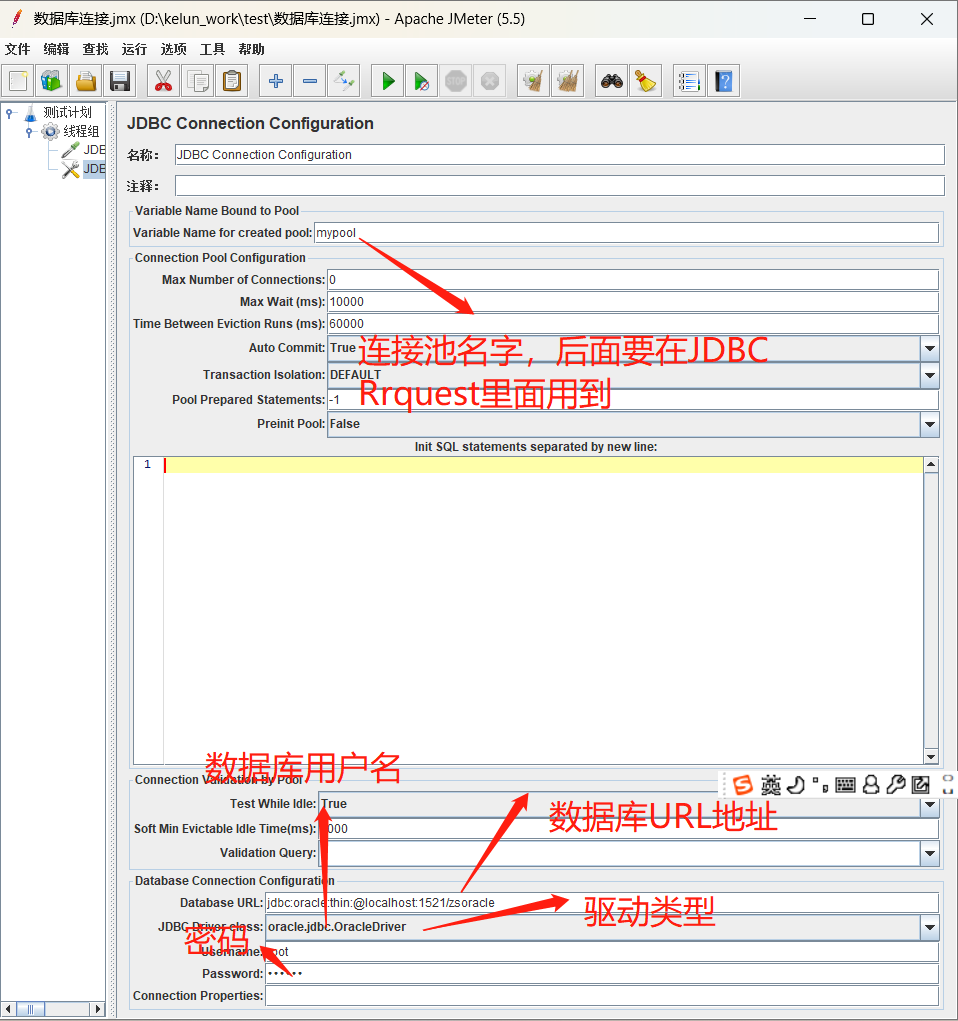Image resolution: width=958 pixels, height=1021 pixels.
Task: Click the Connection Properties field
Action: click(602, 996)
